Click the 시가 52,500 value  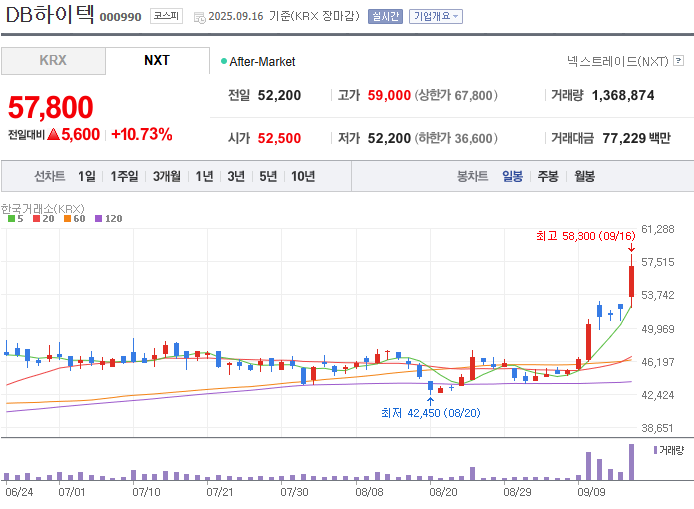(x=279, y=138)
